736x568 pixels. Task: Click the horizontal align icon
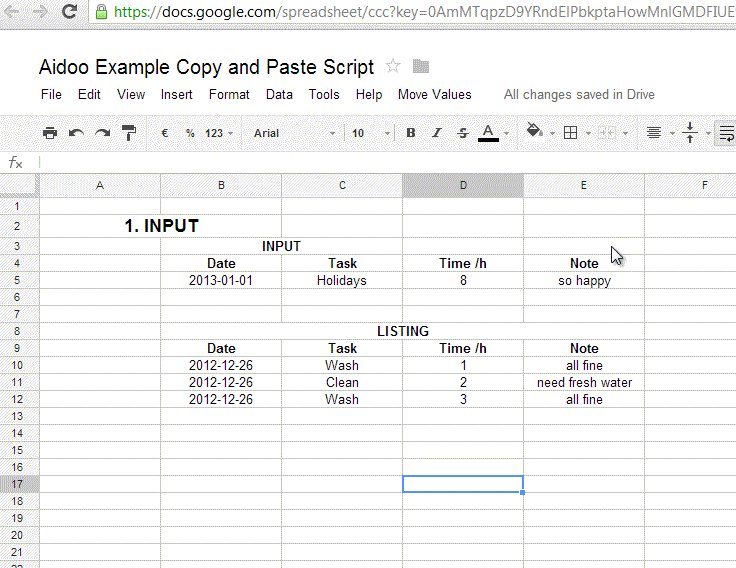pyautogui.click(x=654, y=133)
